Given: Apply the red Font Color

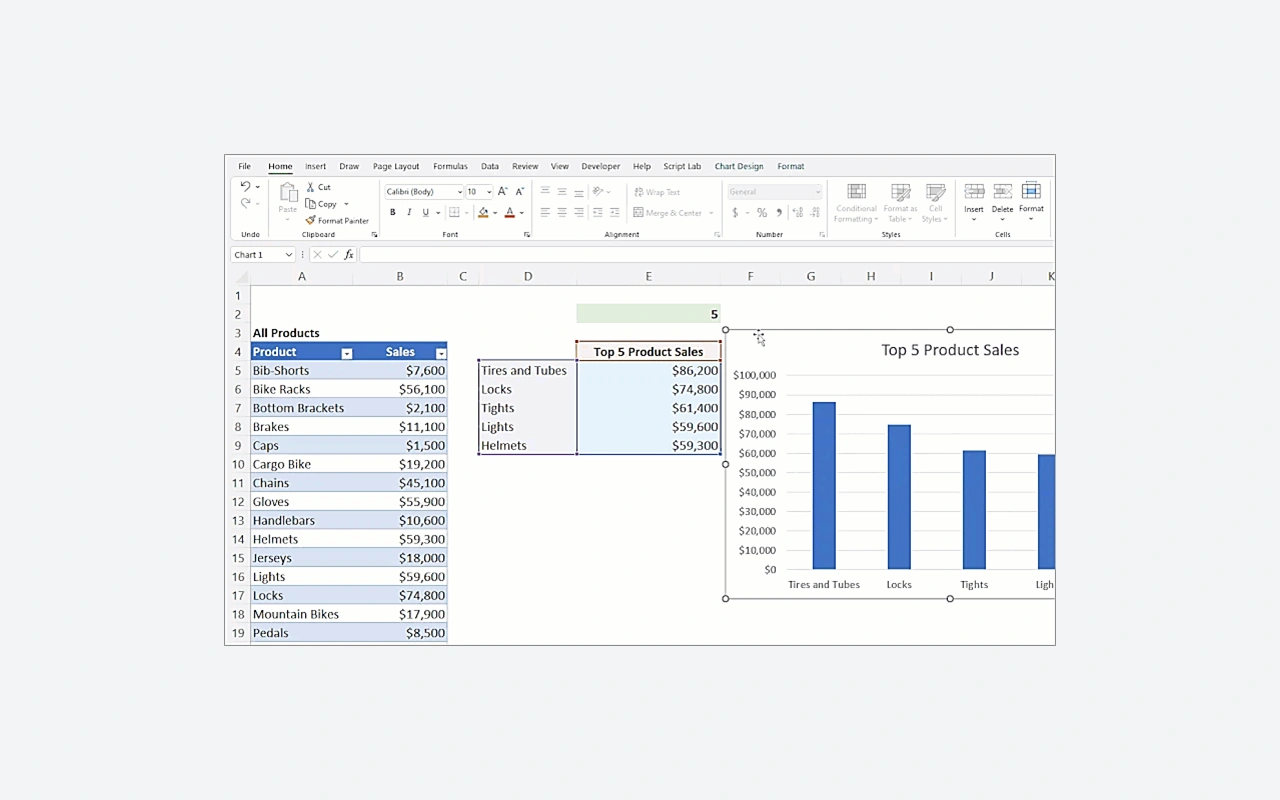Looking at the screenshot, I should pyautogui.click(x=509, y=212).
